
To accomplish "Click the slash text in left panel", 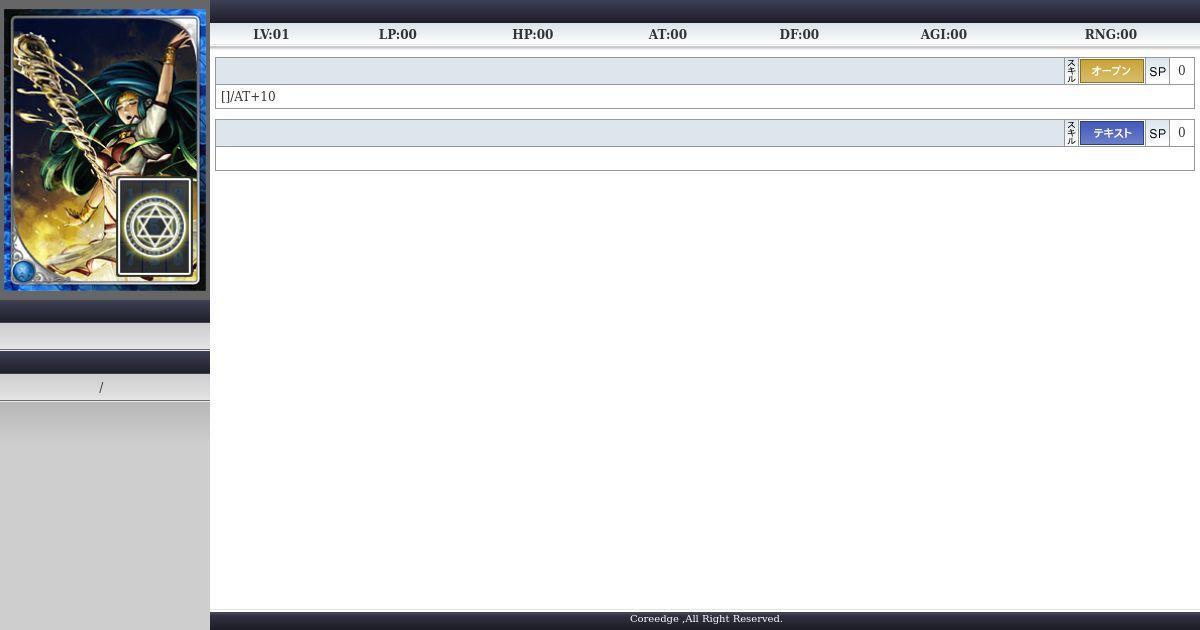I will [x=101, y=387].
